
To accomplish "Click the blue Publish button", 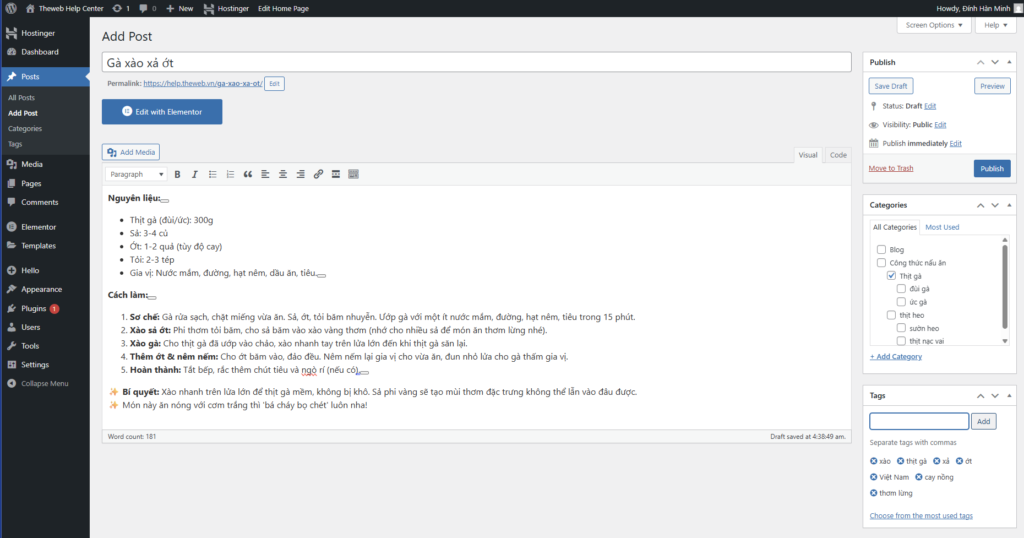I will pos(991,168).
